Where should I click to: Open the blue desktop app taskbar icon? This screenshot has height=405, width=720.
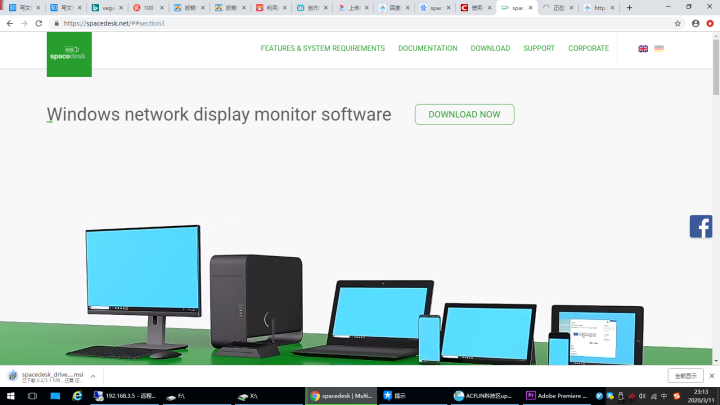(55, 396)
